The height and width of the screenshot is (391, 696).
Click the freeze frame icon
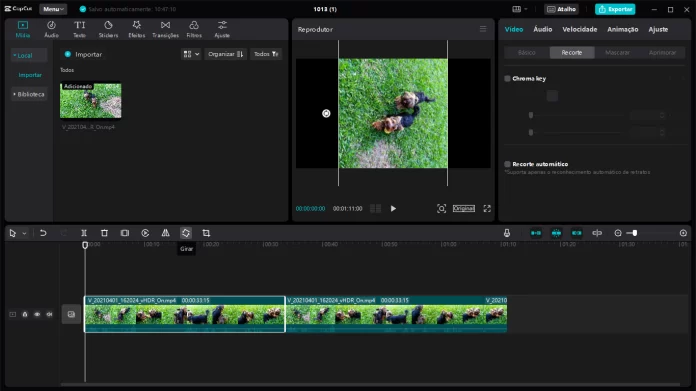coord(125,233)
